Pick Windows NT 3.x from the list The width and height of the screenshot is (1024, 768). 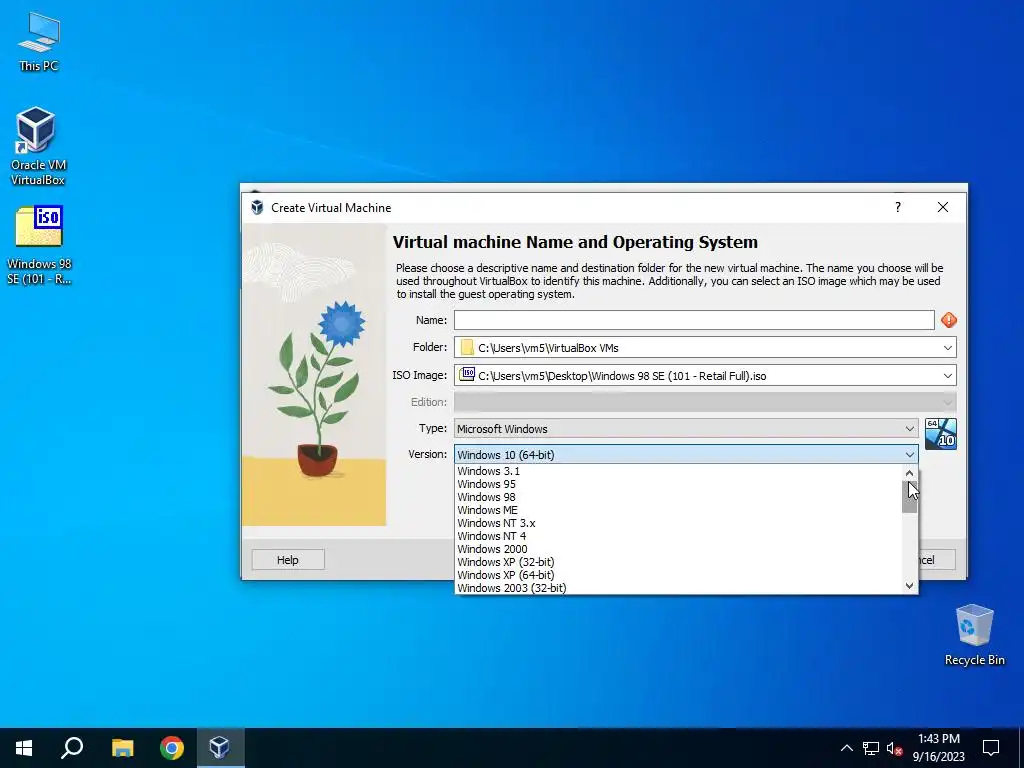click(678, 523)
